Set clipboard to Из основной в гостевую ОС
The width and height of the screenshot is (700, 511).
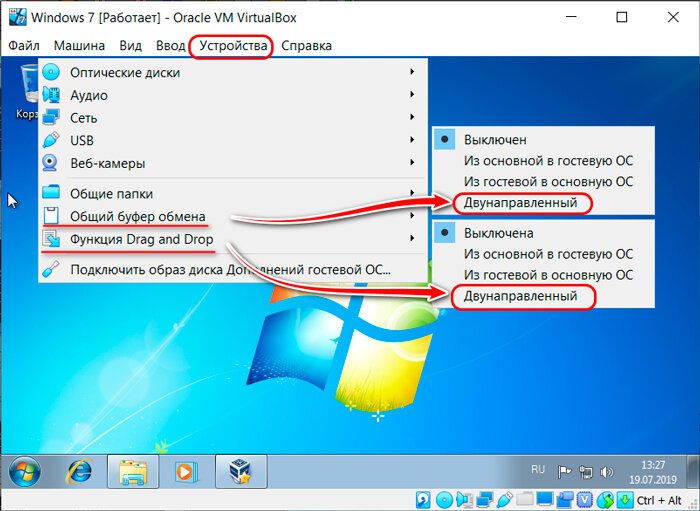(x=543, y=161)
